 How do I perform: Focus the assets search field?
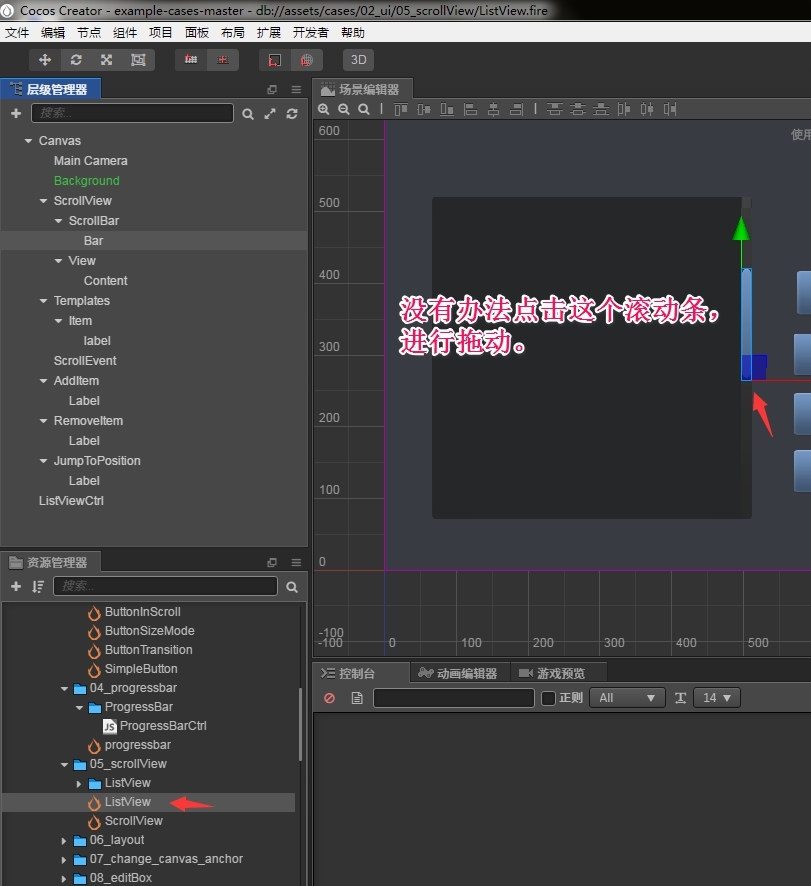coord(166,586)
